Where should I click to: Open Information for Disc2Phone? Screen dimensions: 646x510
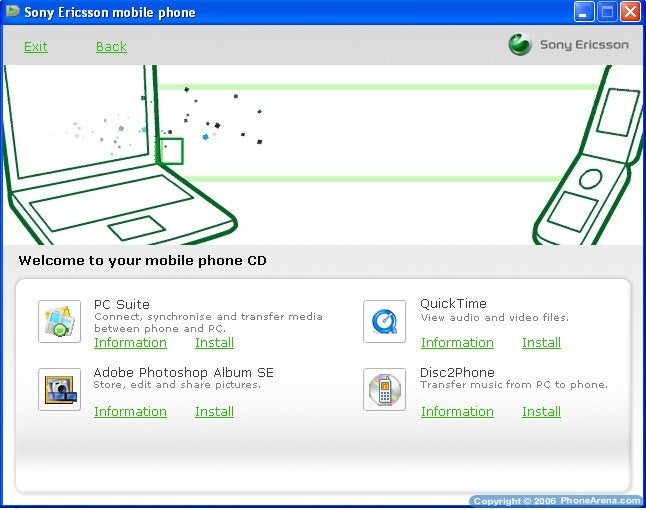click(457, 412)
